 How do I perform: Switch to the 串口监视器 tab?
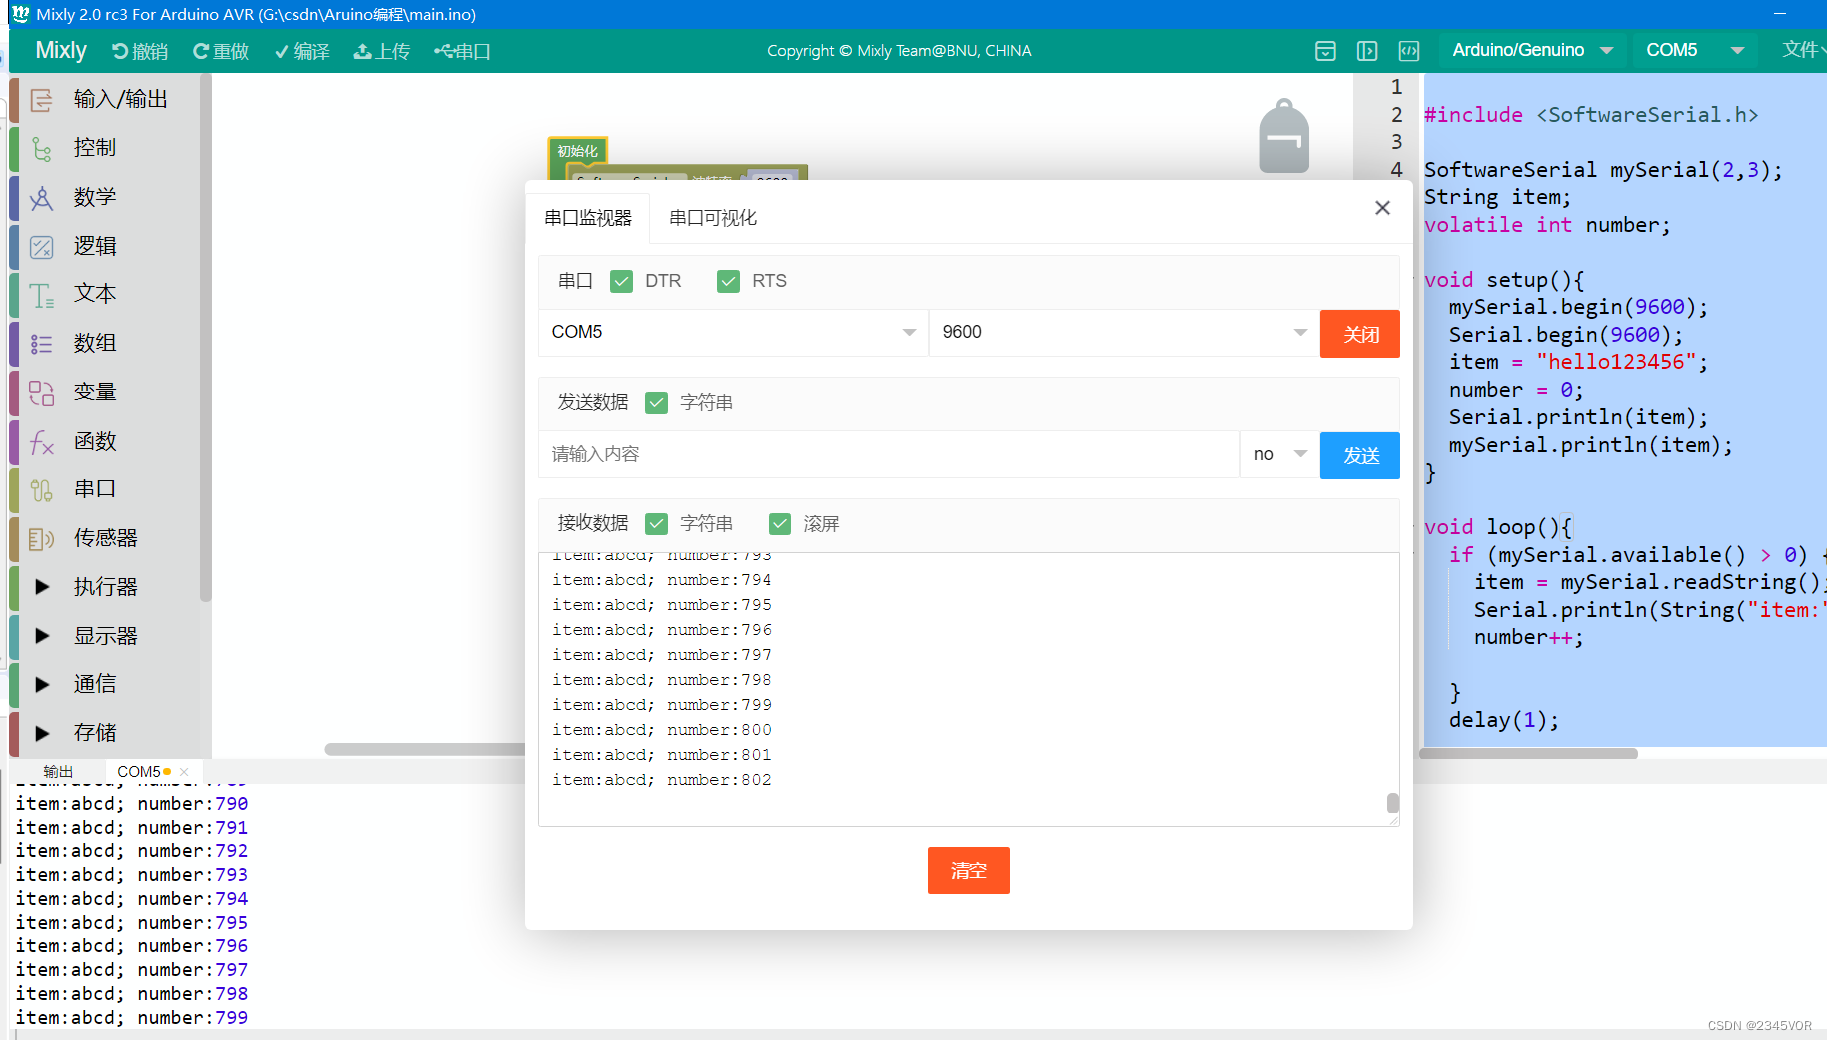[x=588, y=218]
